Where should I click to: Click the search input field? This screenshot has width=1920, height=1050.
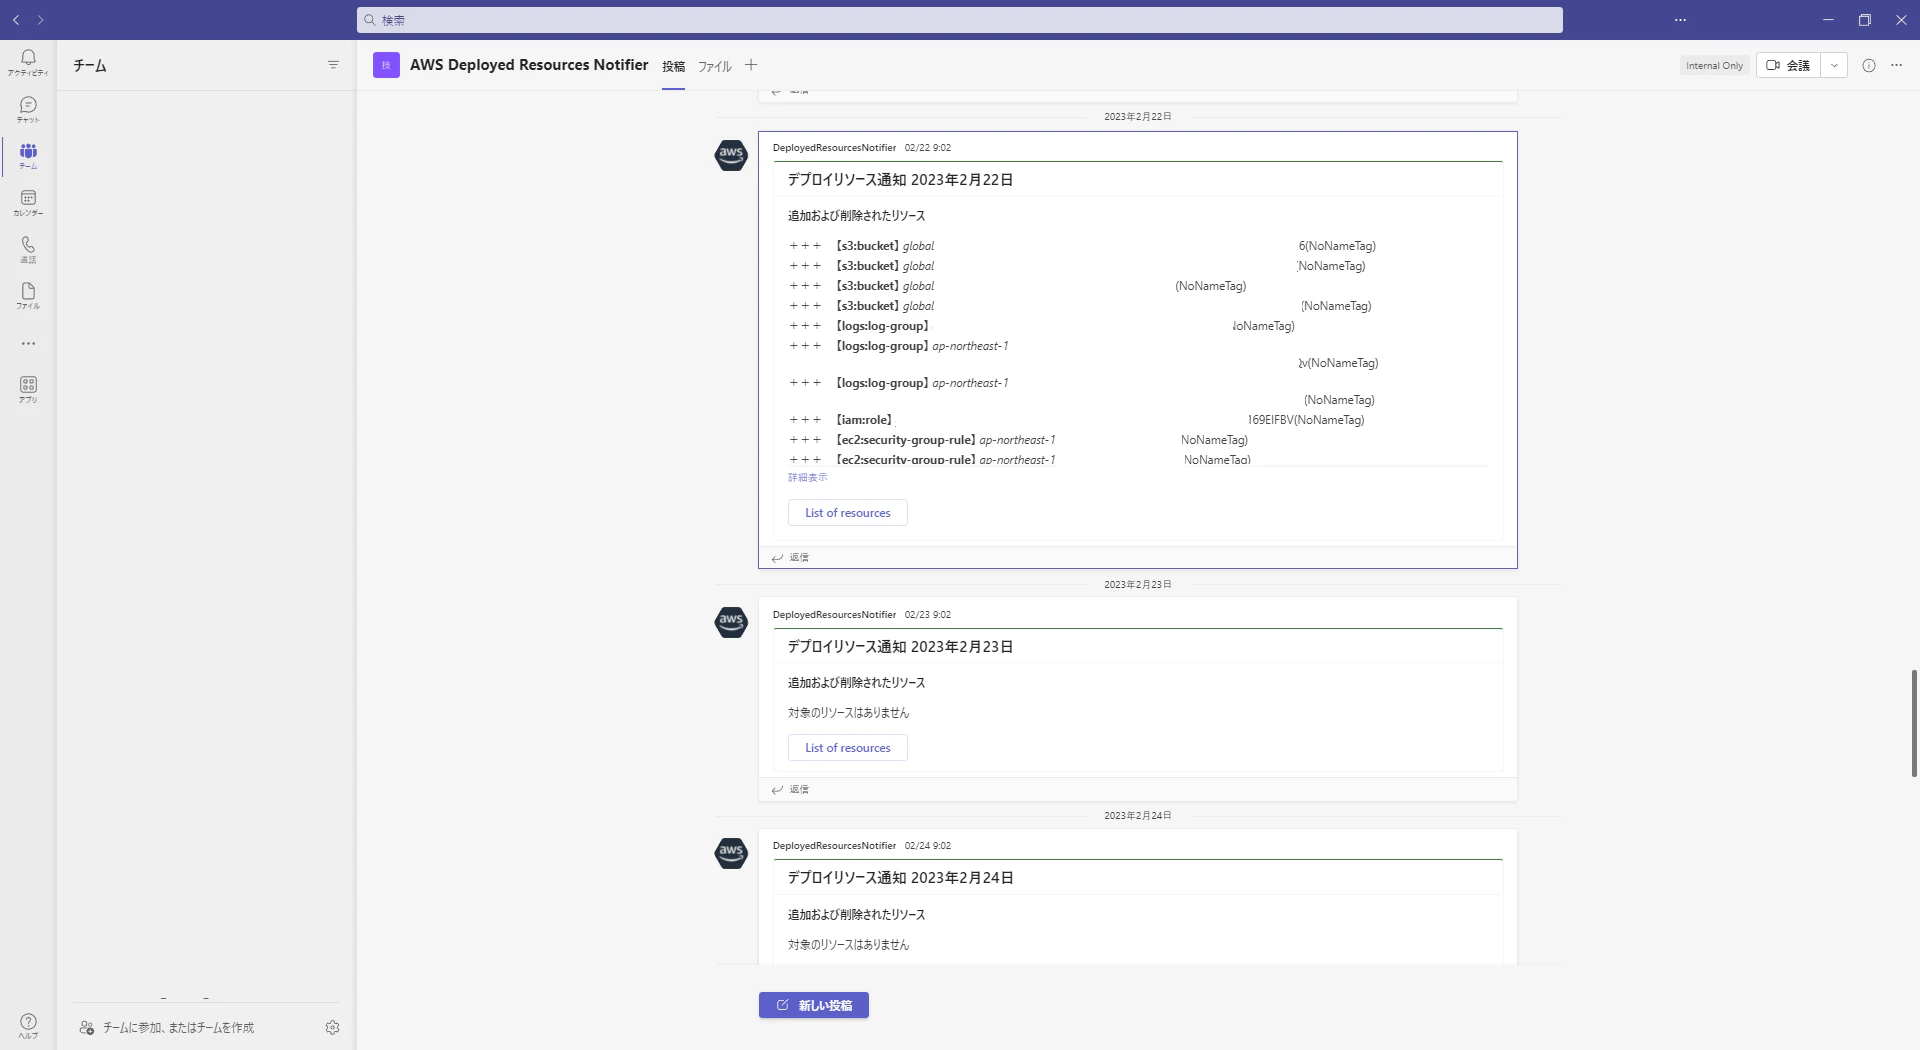[x=959, y=20]
